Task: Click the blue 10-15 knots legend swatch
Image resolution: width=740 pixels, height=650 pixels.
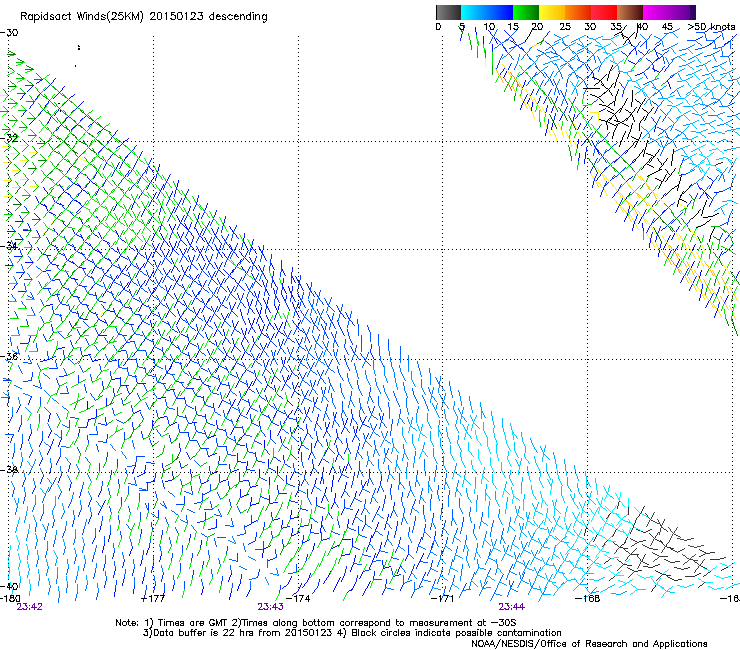Action: 500,12
